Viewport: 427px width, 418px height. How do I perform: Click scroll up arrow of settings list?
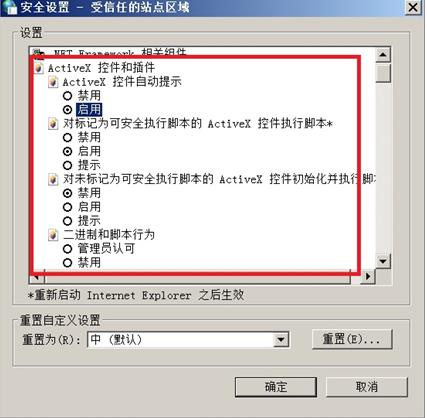click(x=383, y=55)
